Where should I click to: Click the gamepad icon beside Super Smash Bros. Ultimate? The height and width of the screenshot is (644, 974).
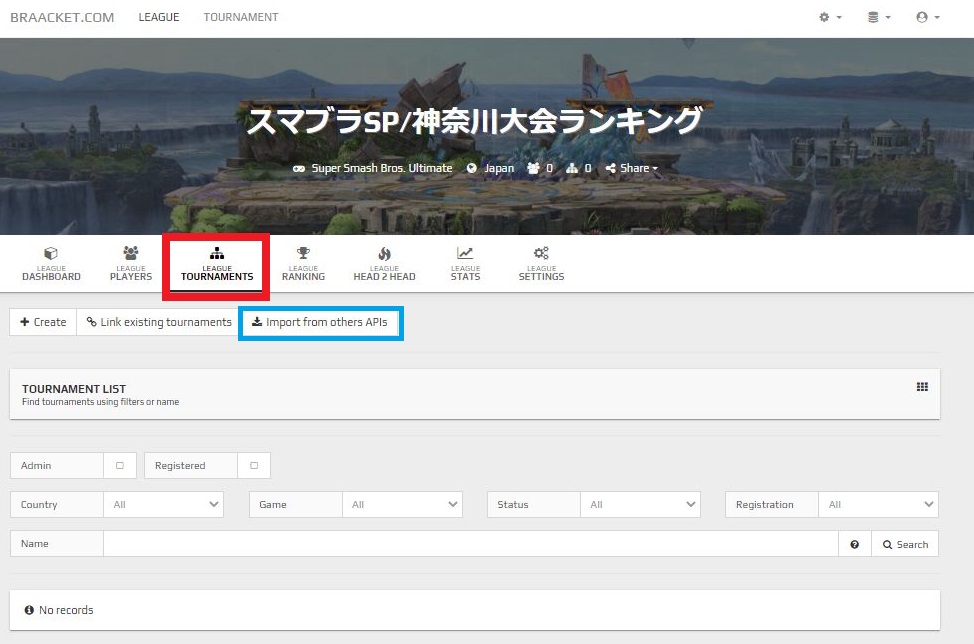click(299, 168)
